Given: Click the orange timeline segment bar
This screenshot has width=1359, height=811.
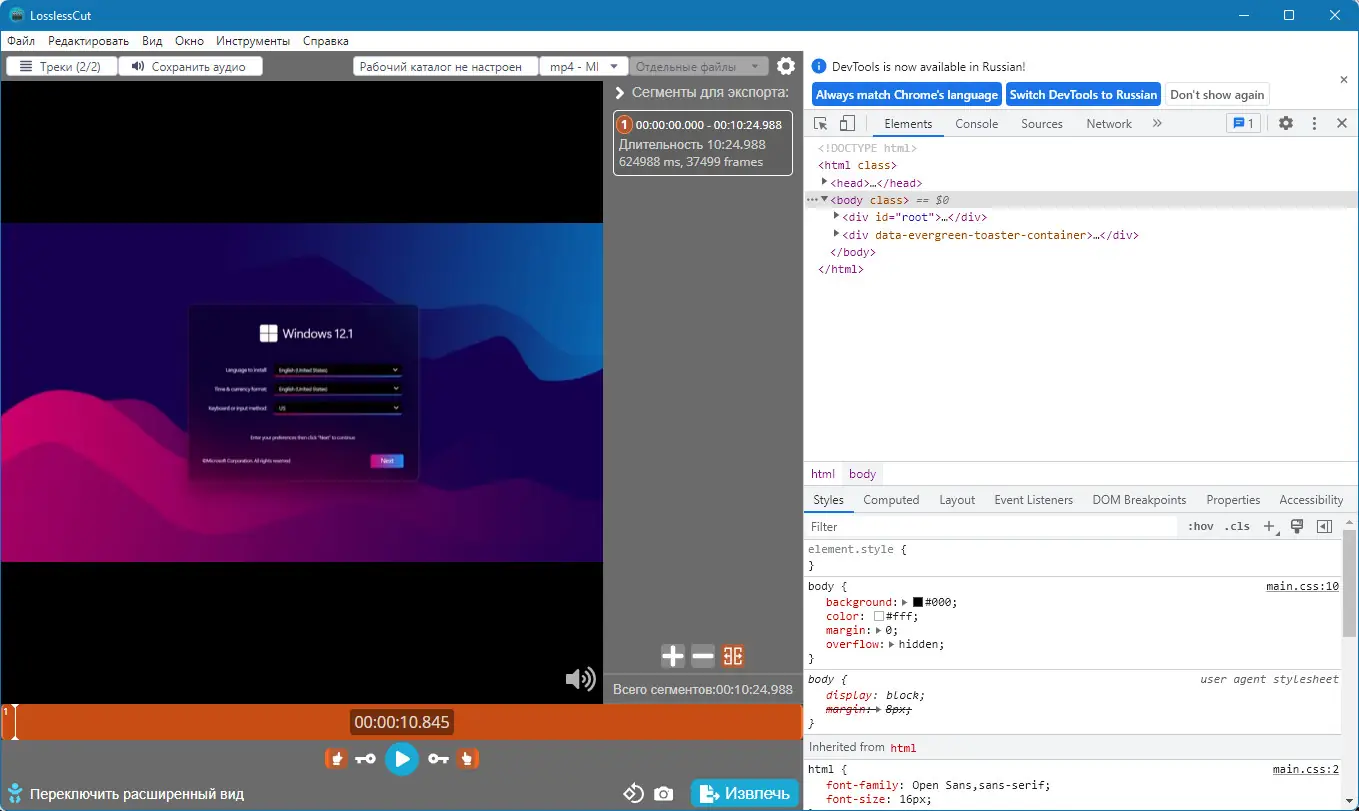Looking at the screenshot, I should click(401, 722).
